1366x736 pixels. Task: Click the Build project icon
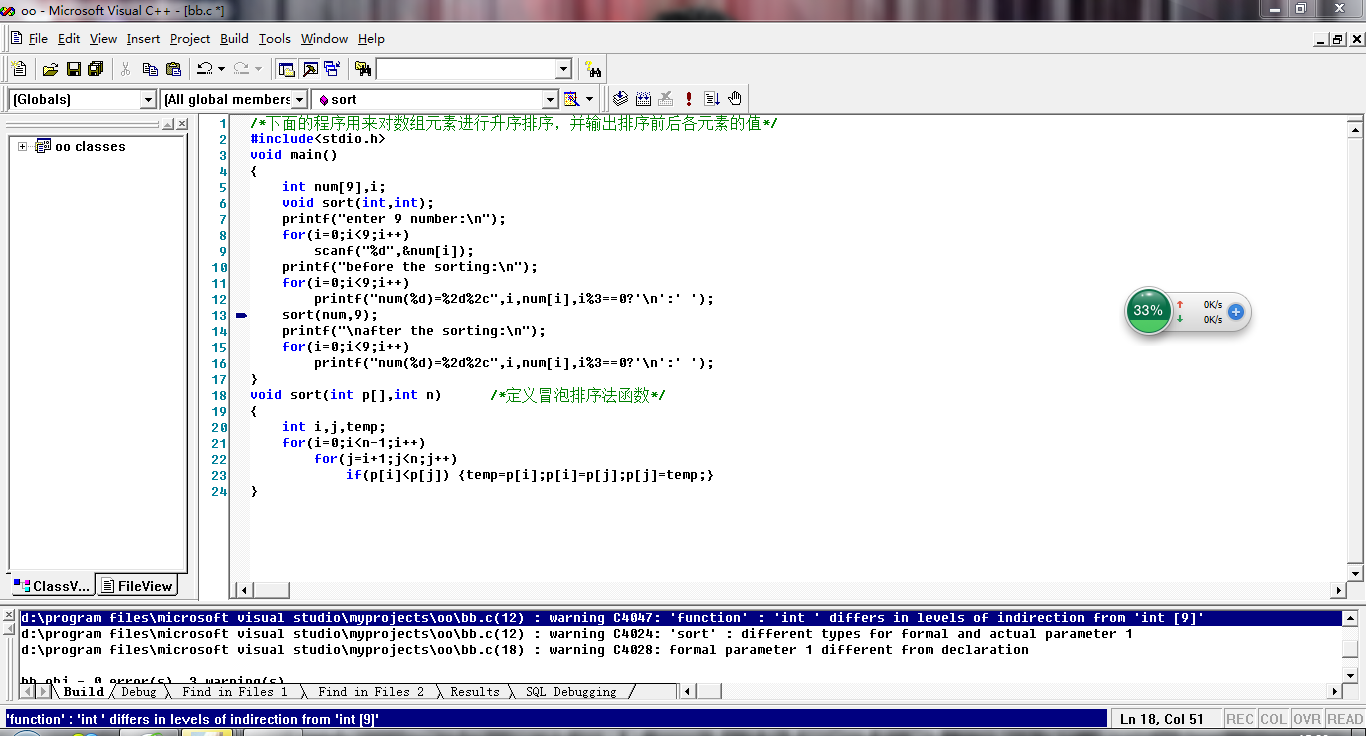(x=643, y=99)
